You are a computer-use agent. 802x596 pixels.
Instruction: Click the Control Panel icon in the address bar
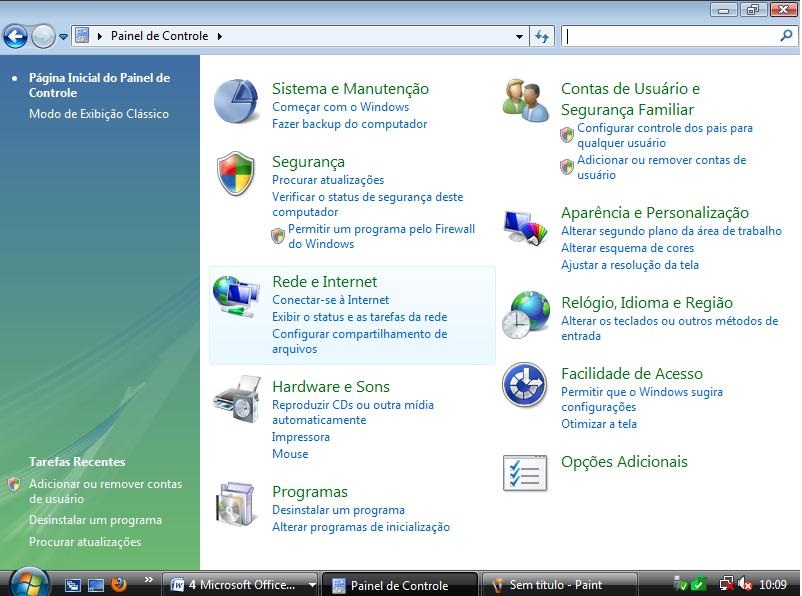click(x=82, y=35)
